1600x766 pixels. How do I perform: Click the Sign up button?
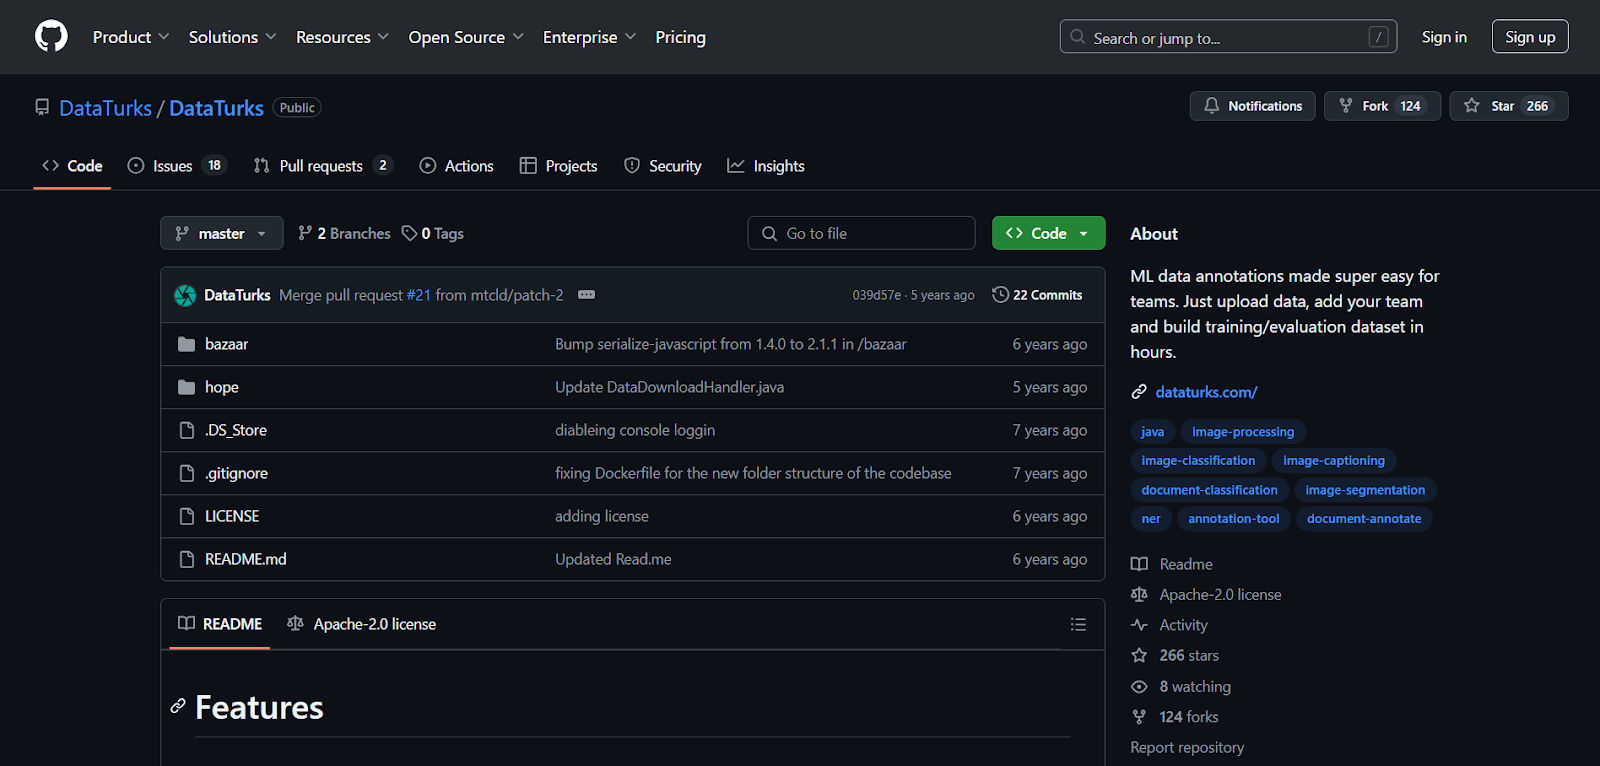[1530, 37]
